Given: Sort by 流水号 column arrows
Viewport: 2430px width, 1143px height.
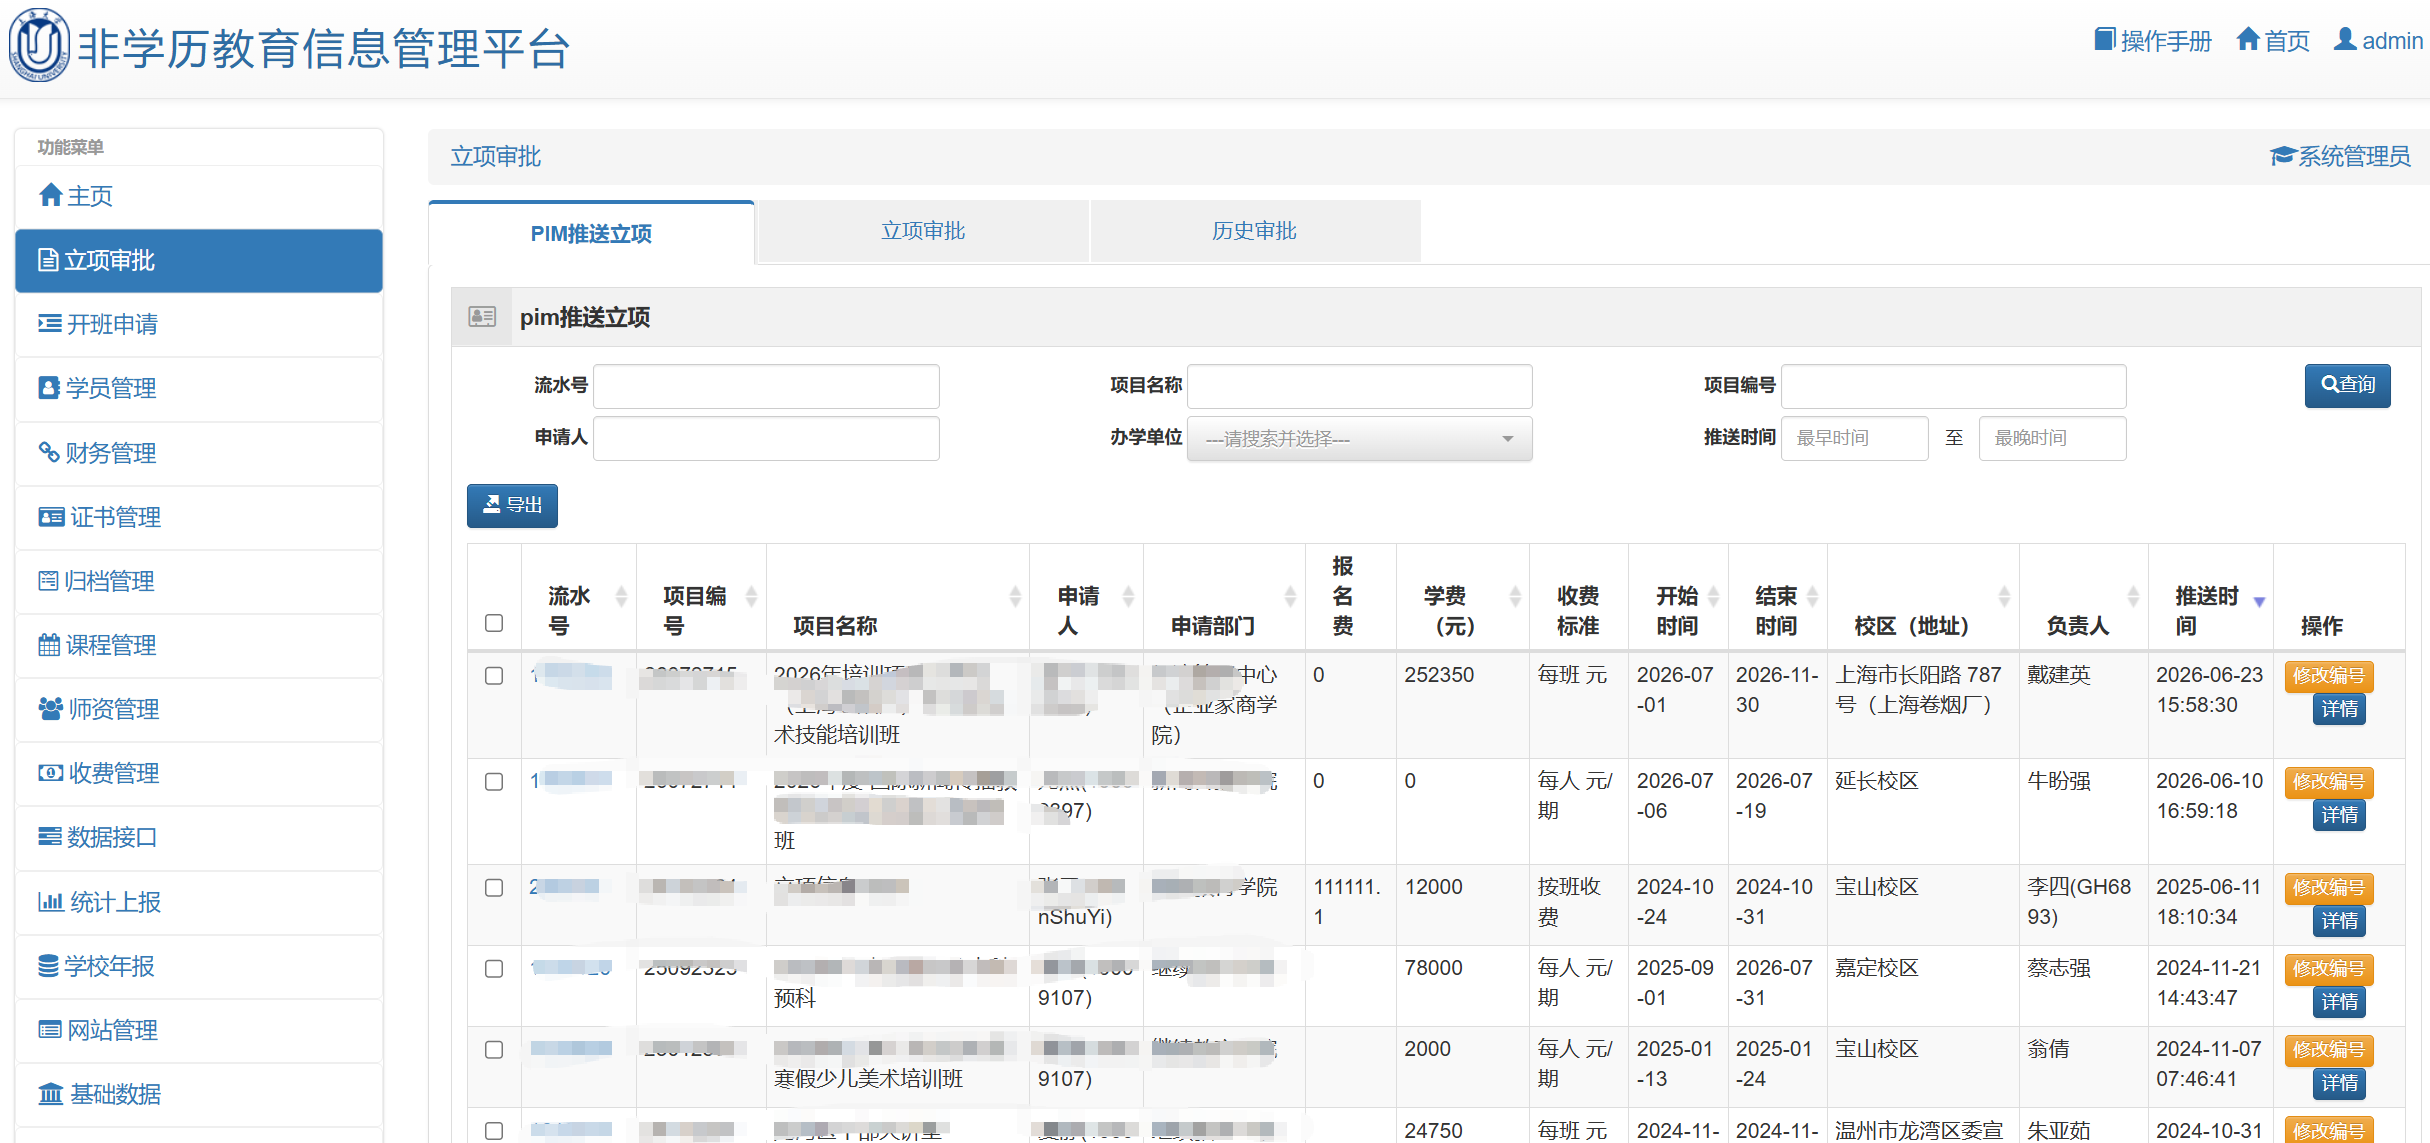Looking at the screenshot, I should [621, 597].
